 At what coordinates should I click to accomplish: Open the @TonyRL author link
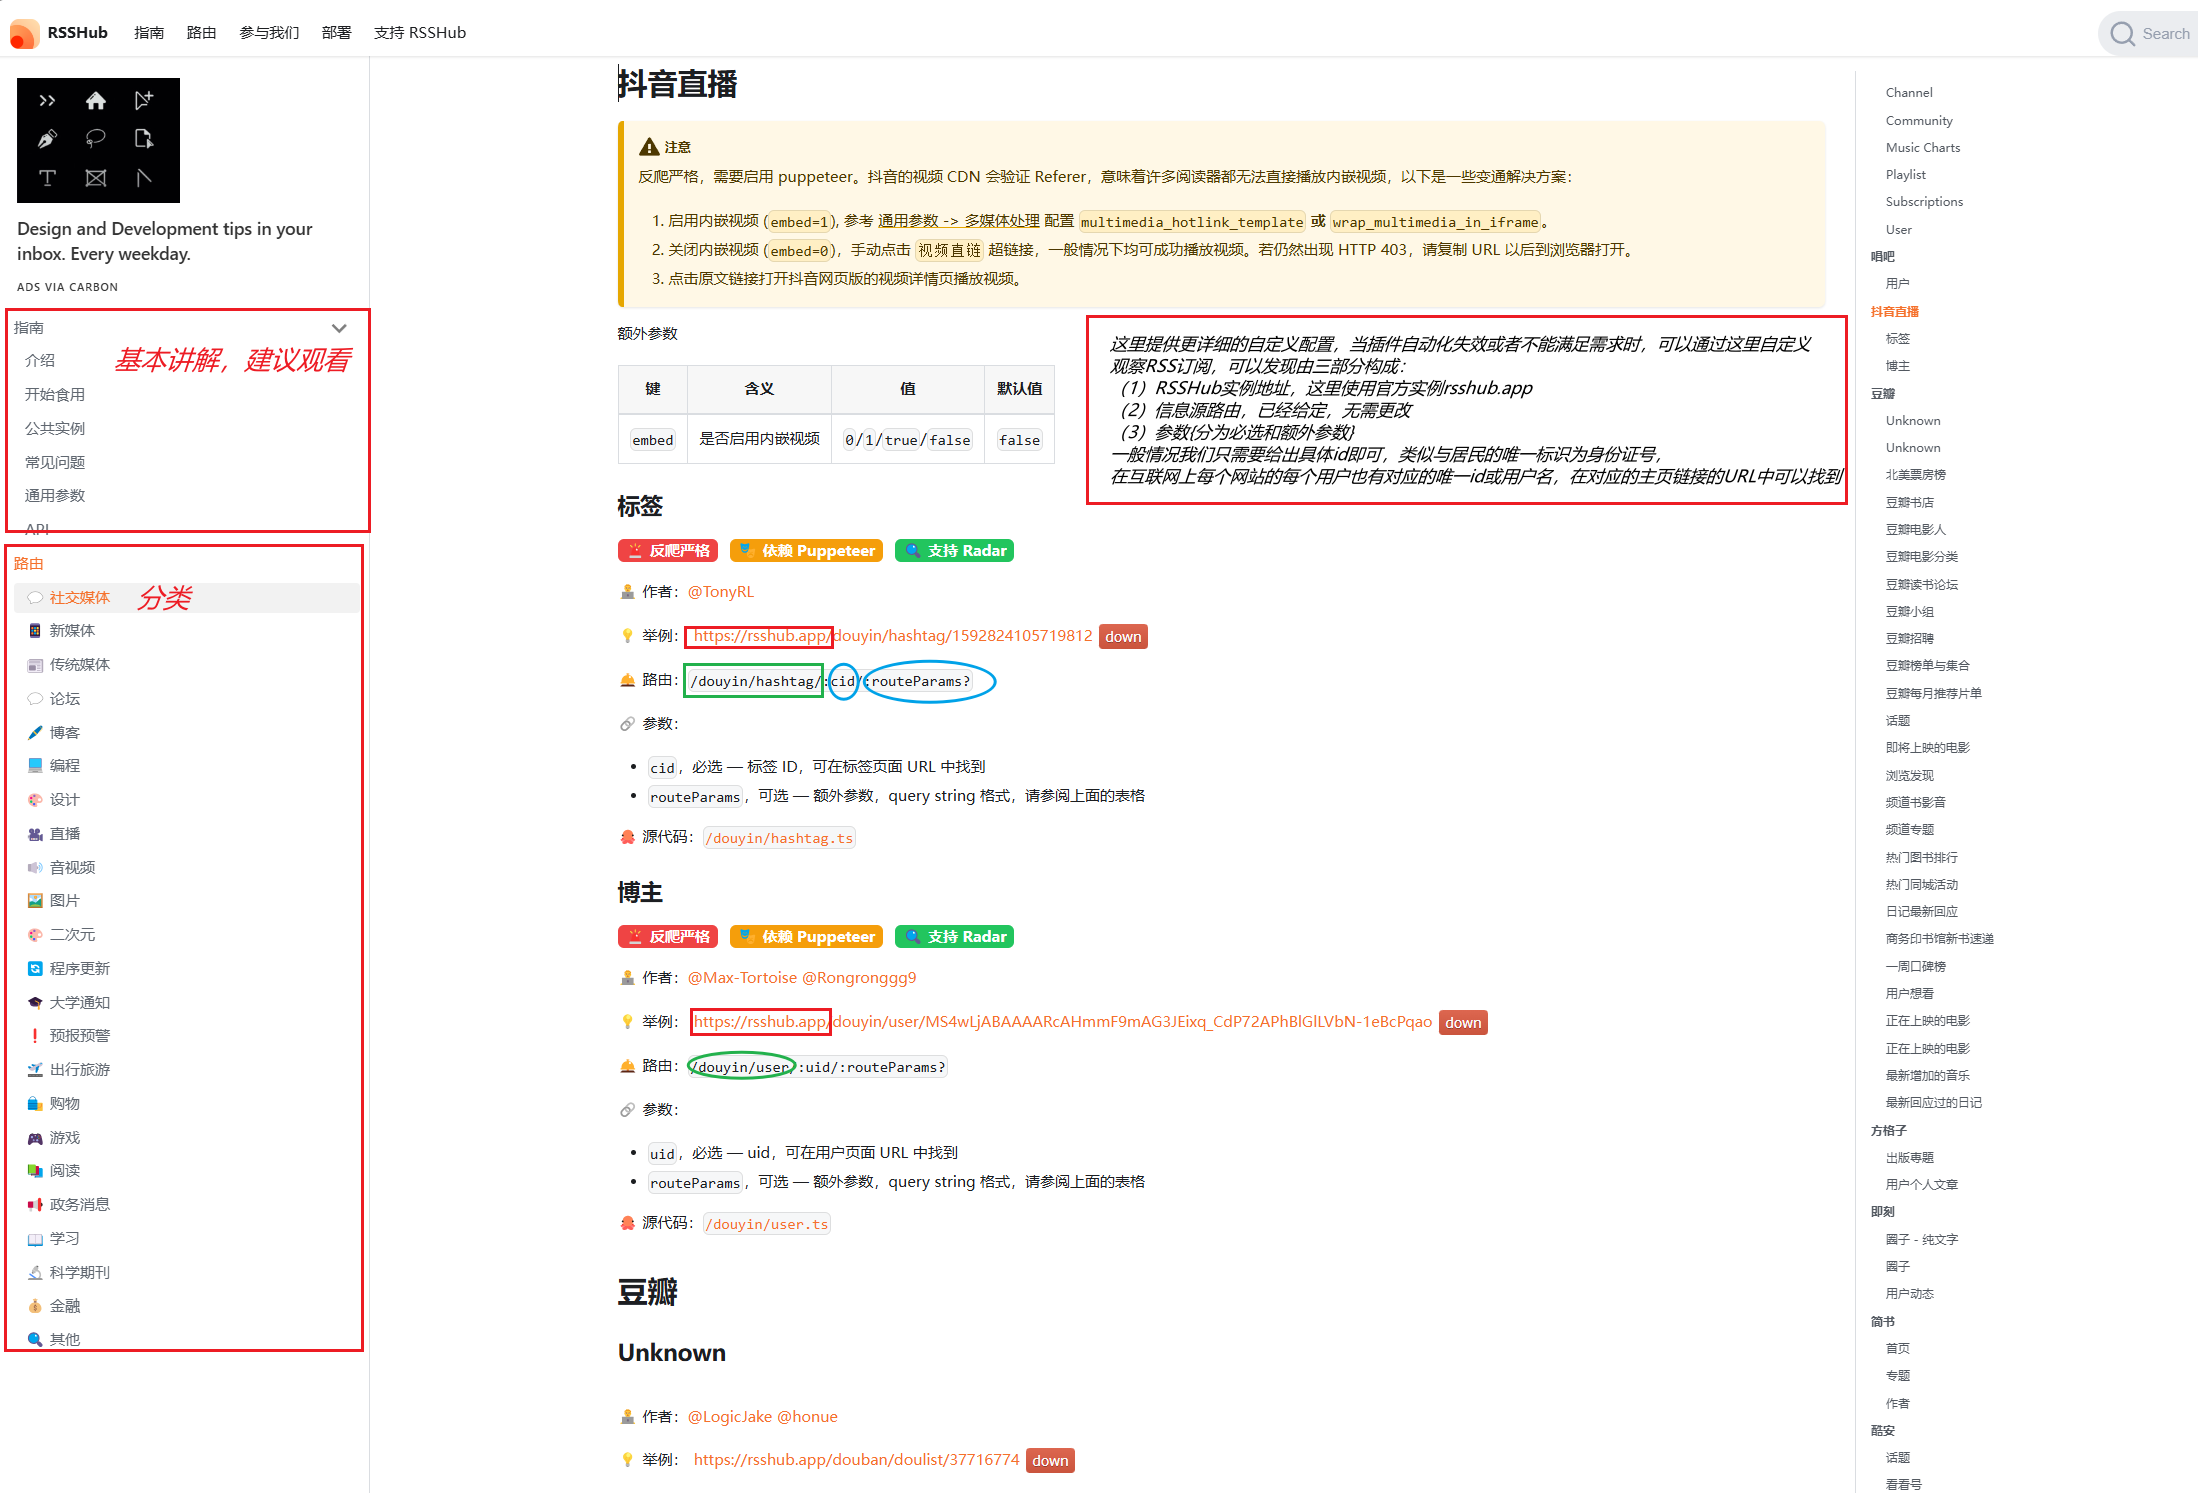(x=720, y=592)
